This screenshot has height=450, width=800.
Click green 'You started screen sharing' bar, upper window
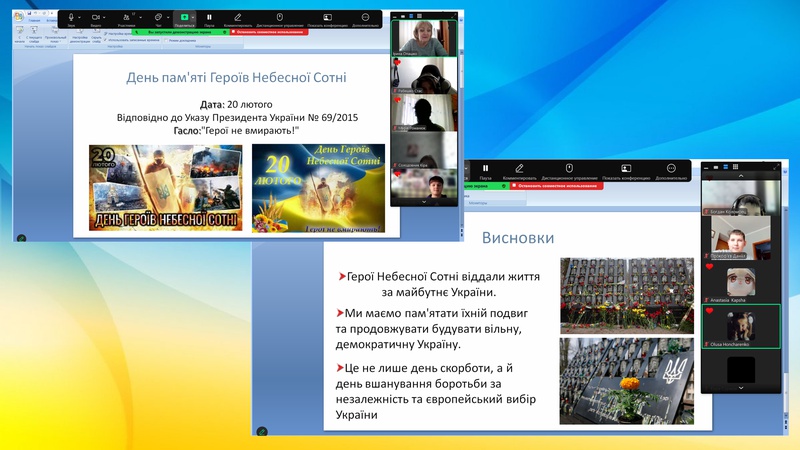point(180,32)
